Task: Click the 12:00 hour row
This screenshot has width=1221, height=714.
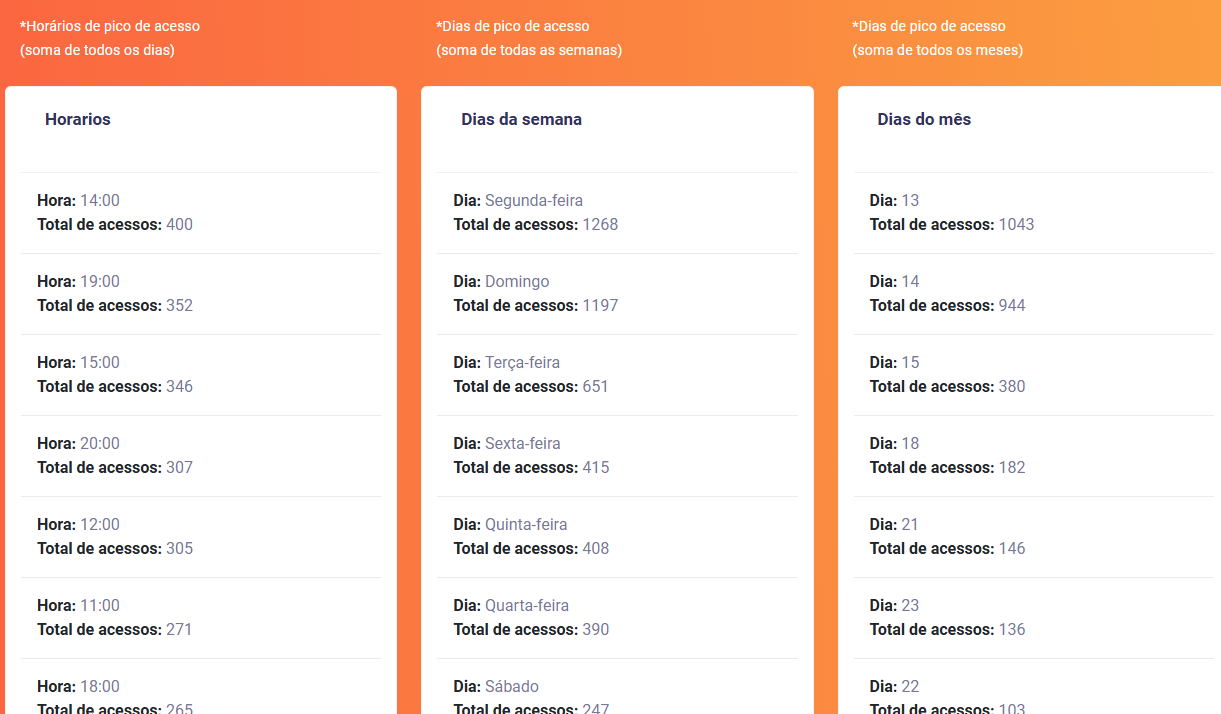Action: tap(201, 537)
